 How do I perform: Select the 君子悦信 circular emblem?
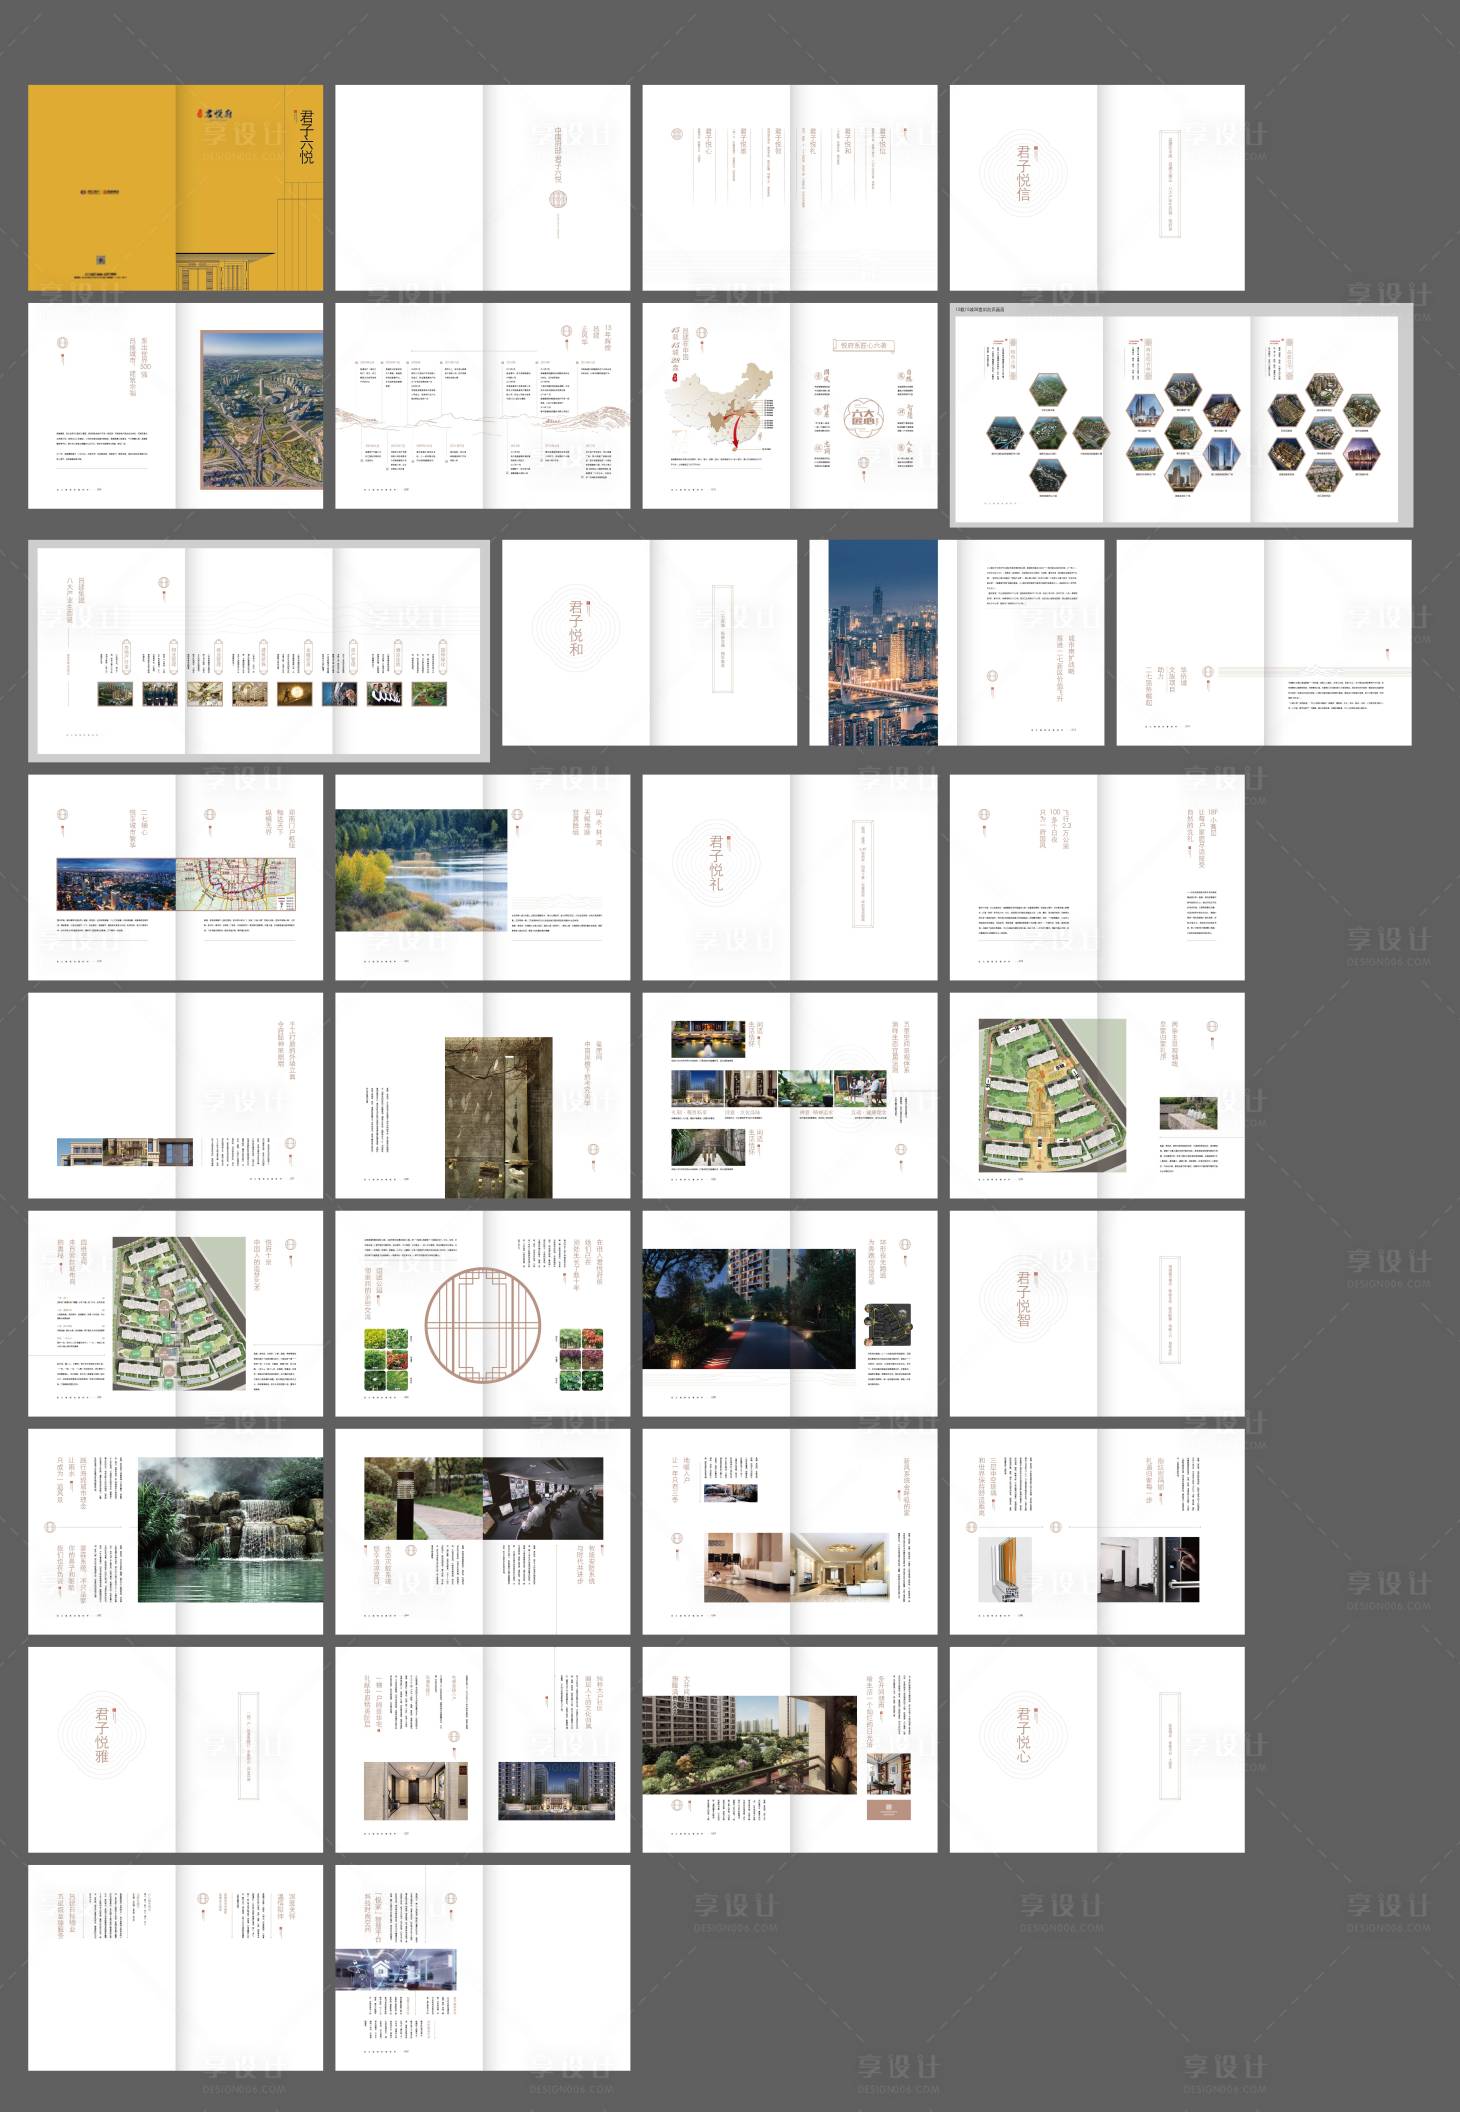point(1023,173)
